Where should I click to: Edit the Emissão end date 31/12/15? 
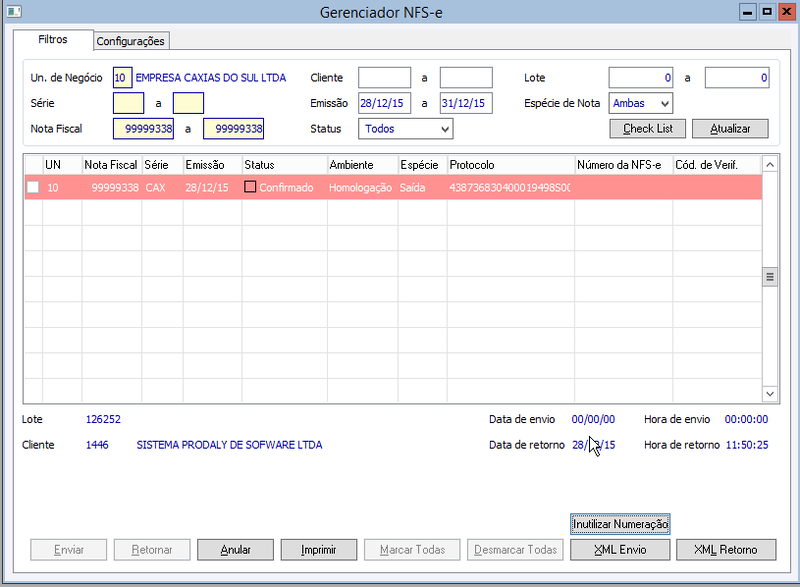click(466, 103)
